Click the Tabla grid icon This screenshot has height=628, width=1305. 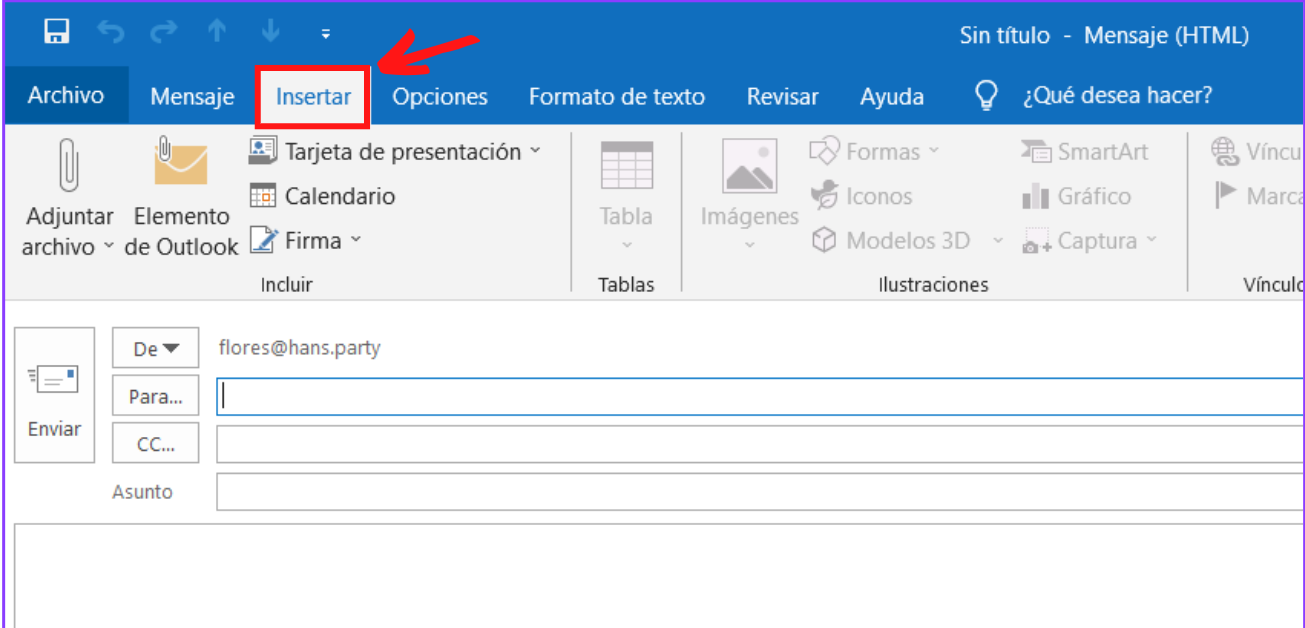click(626, 166)
